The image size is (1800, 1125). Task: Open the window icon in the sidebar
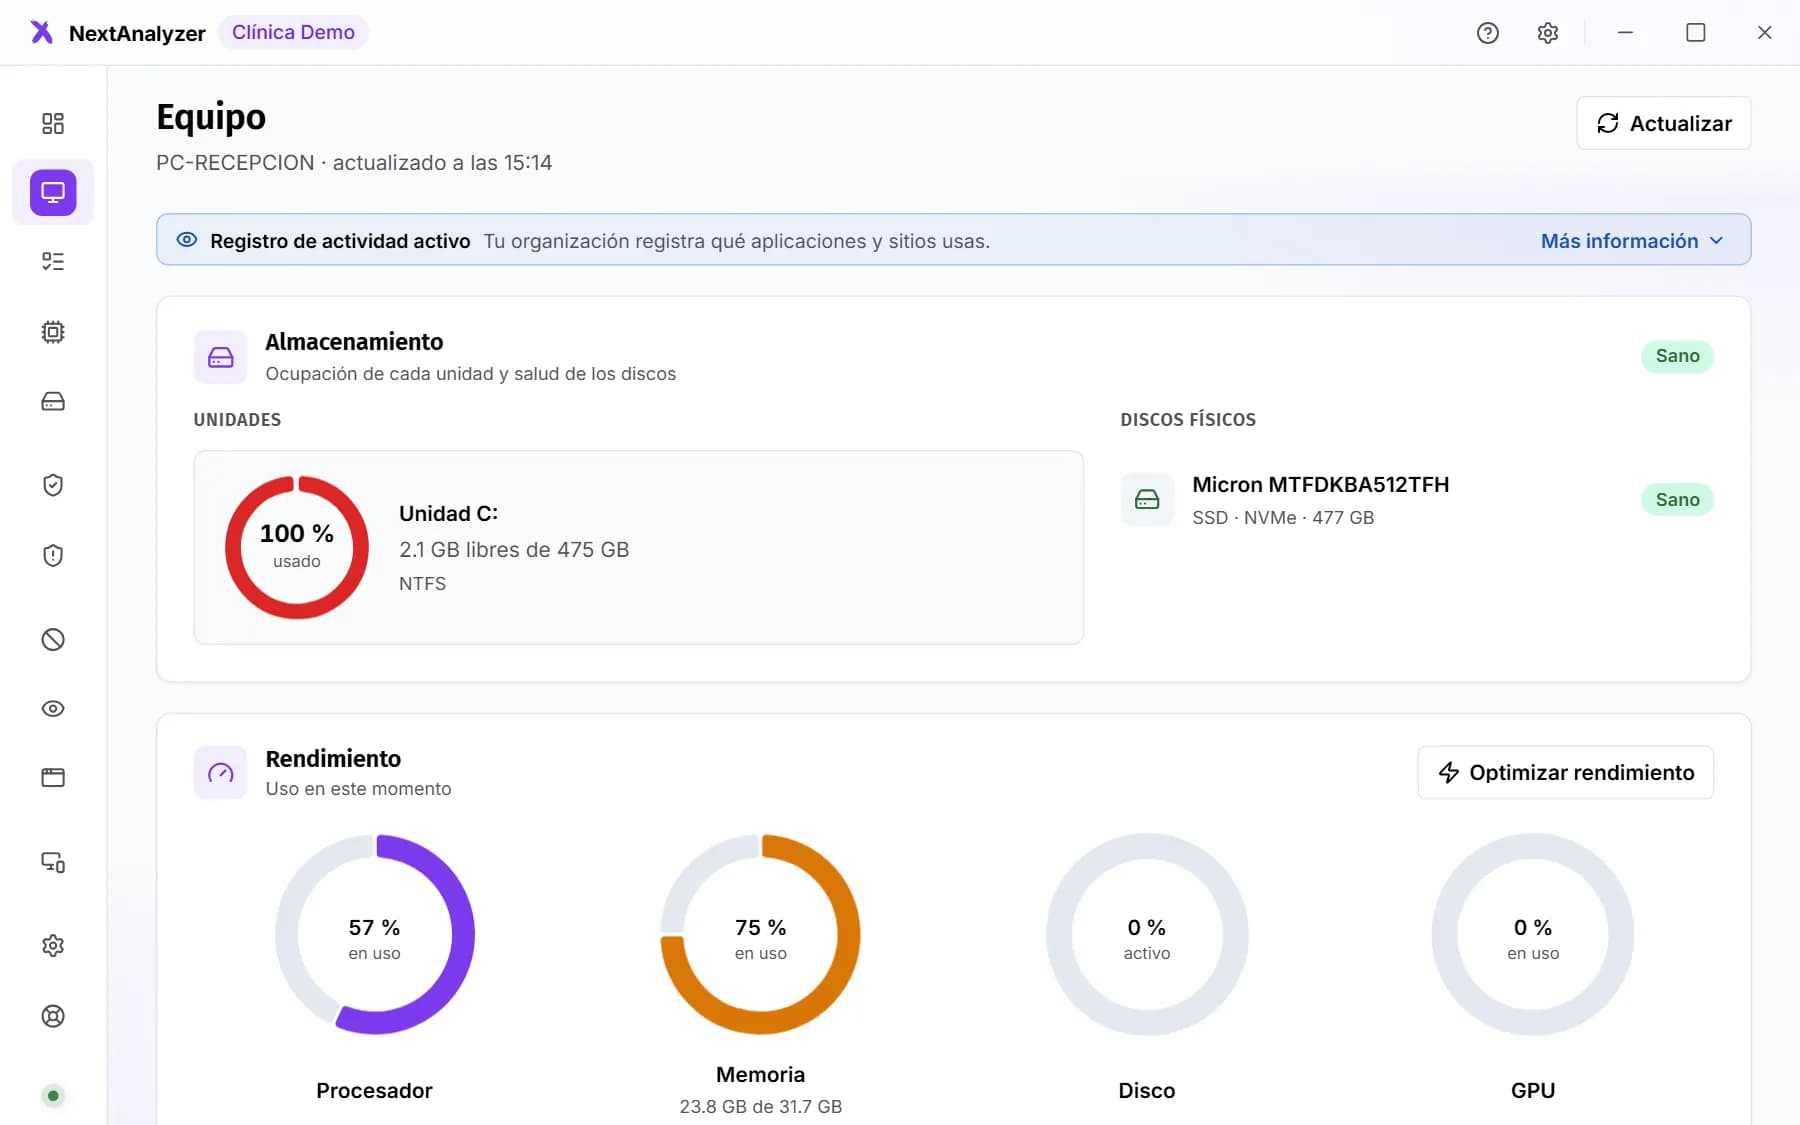53,778
